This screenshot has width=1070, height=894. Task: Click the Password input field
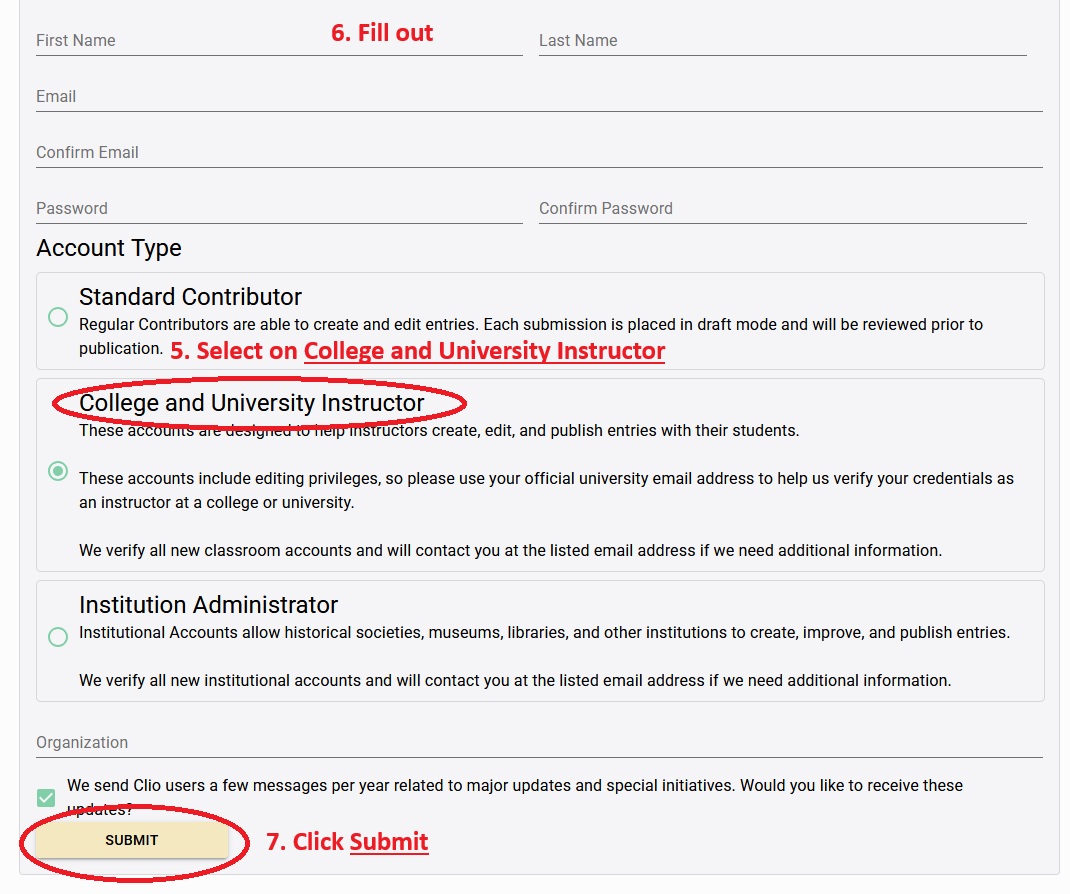[x=279, y=209]
